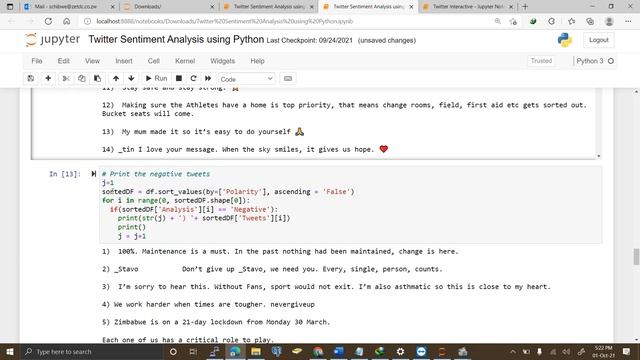
Task: Click the Python 3 kernel status circle
Action: pyautogui.click(x=611, y=61)
